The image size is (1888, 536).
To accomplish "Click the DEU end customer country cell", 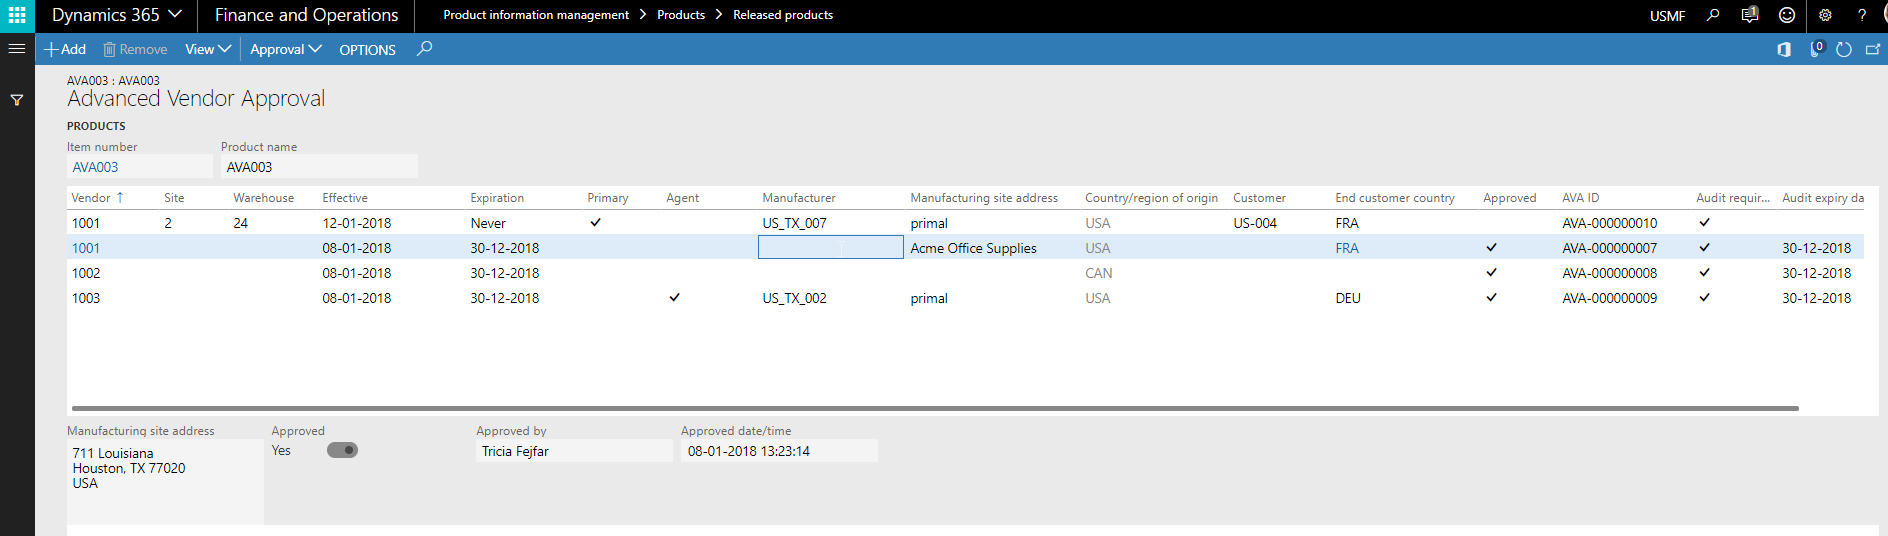I will [1348, 298].
